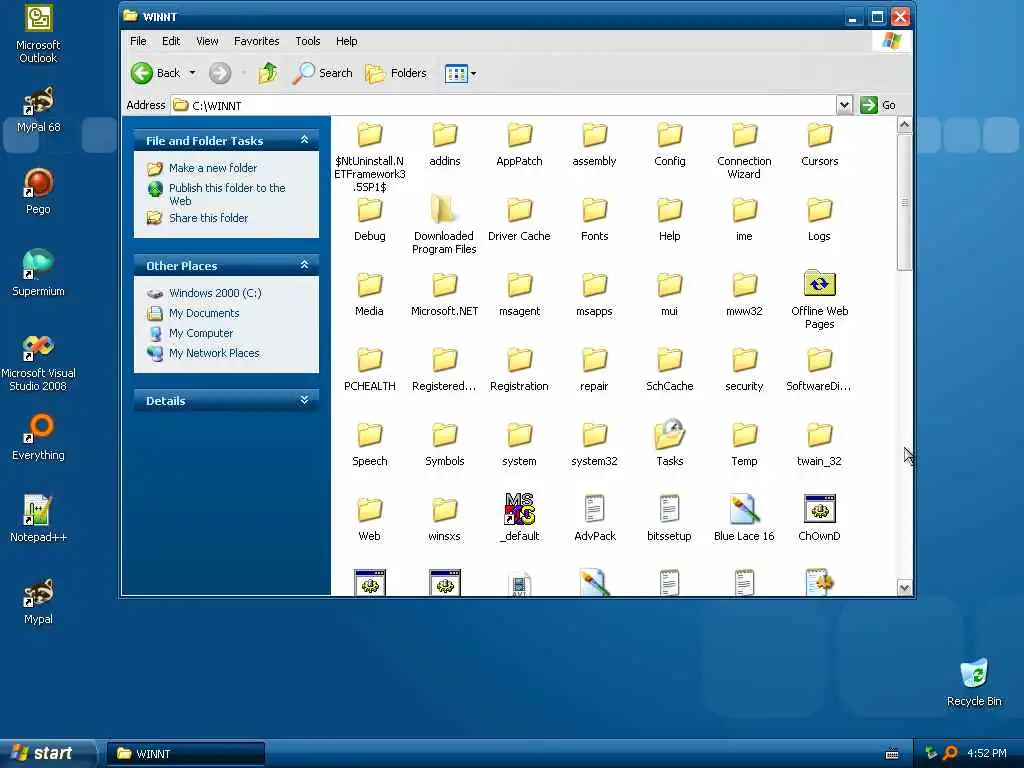Go to My Computer link

click(200, 332)
